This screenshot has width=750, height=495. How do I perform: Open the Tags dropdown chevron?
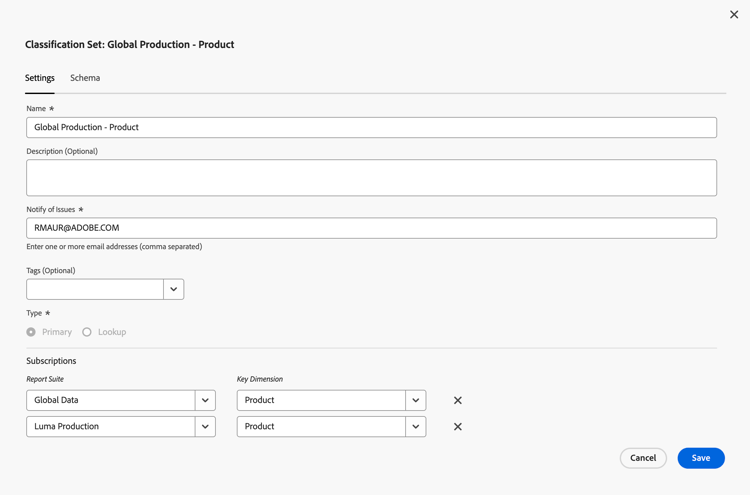tap(174, 289)
